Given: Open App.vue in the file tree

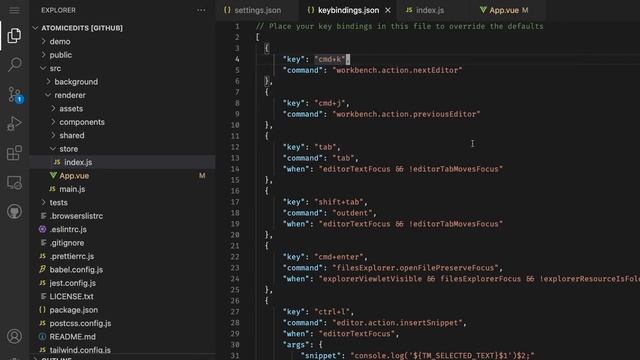Looking at the screenshot, I should click(x=122, y=176).
